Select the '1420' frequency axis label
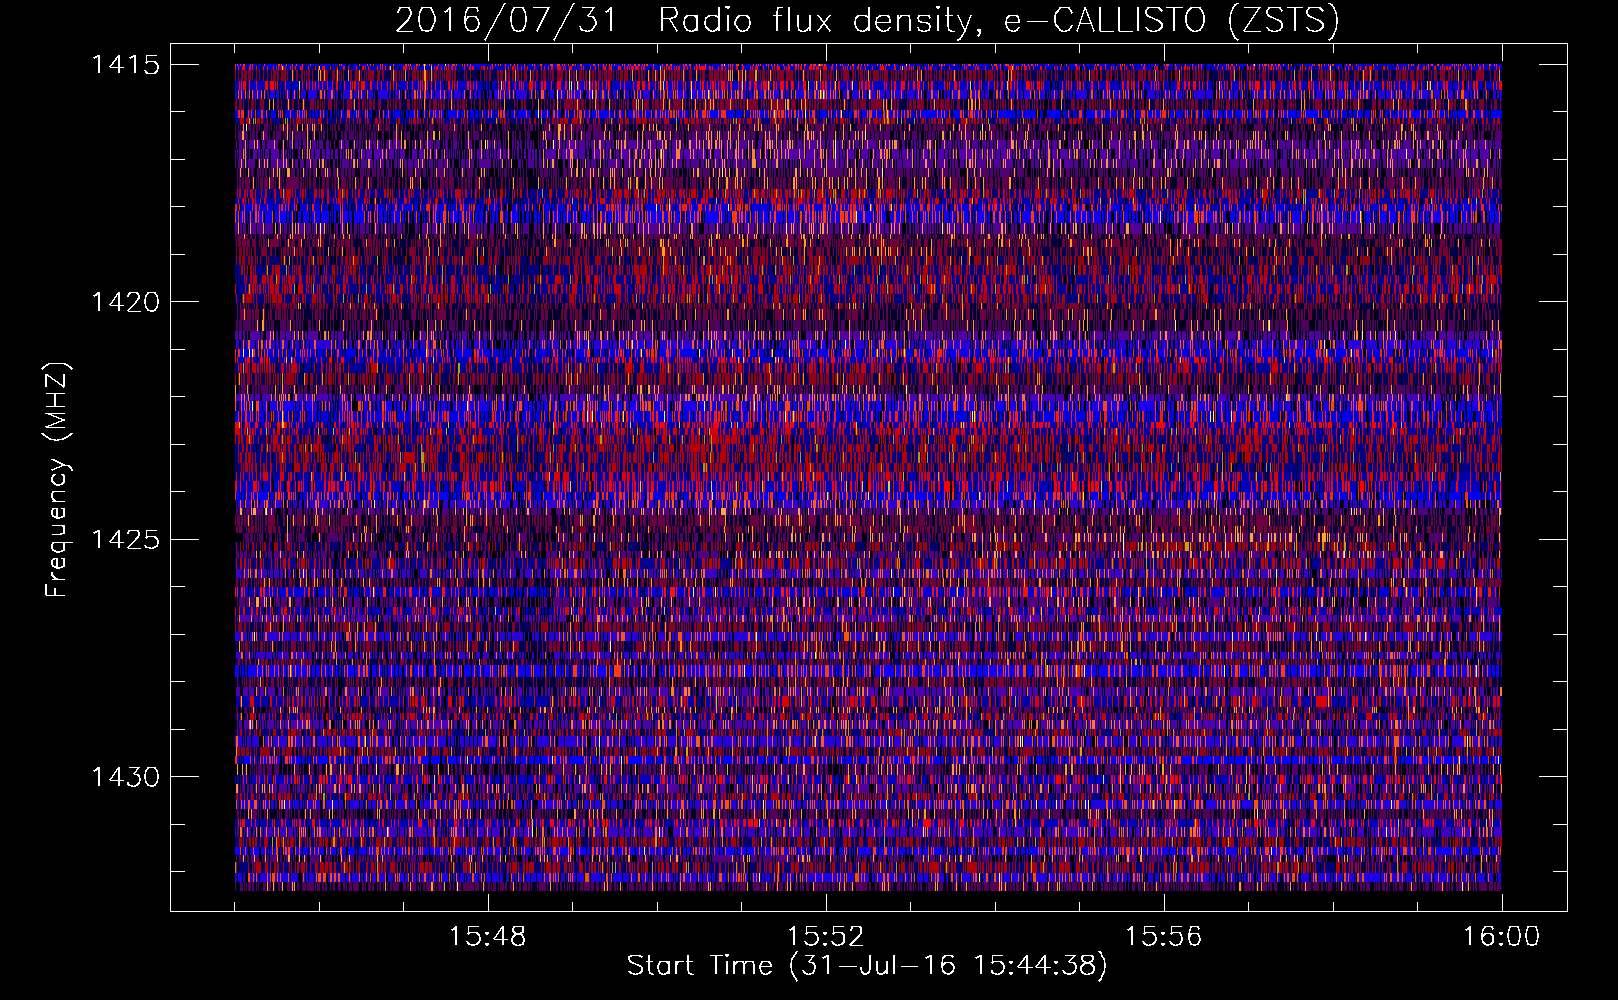This screenshot has width=1618, height=1000. point(125,302)
